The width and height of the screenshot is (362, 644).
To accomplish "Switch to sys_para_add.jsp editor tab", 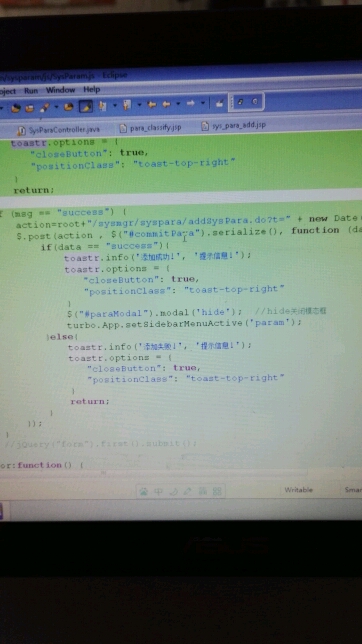I will 233,125.
